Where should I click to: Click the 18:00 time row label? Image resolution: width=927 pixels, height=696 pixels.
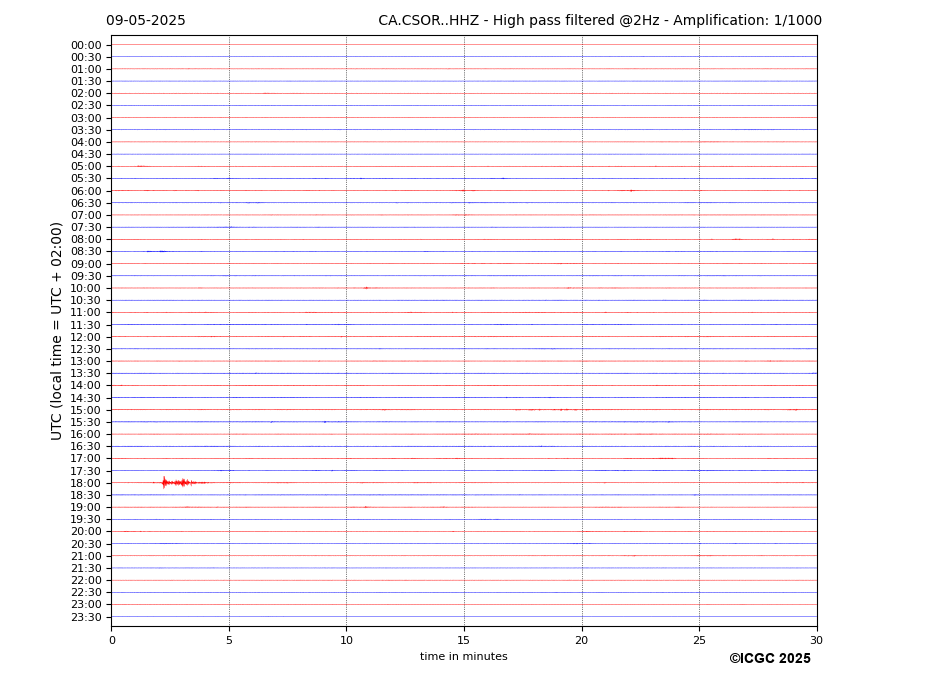click(x=86, y=483)
